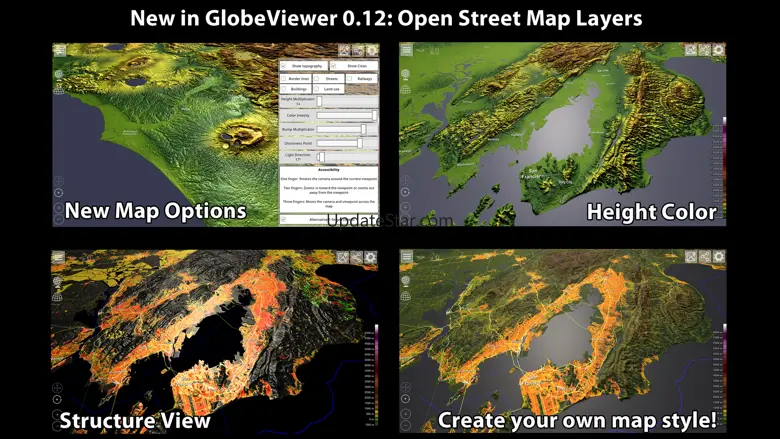Click the height legend bar in Height Color view

point(724,168)
